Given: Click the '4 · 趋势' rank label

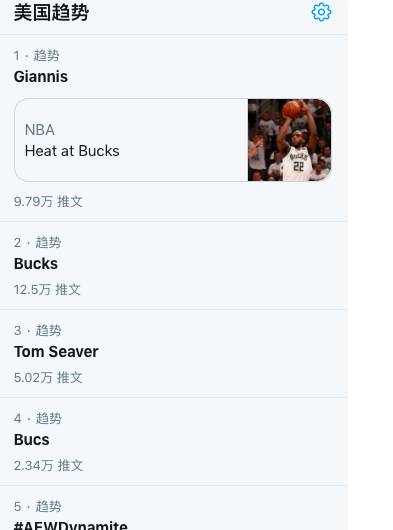Looking at the screenshot, I should (x=38, y=418).
